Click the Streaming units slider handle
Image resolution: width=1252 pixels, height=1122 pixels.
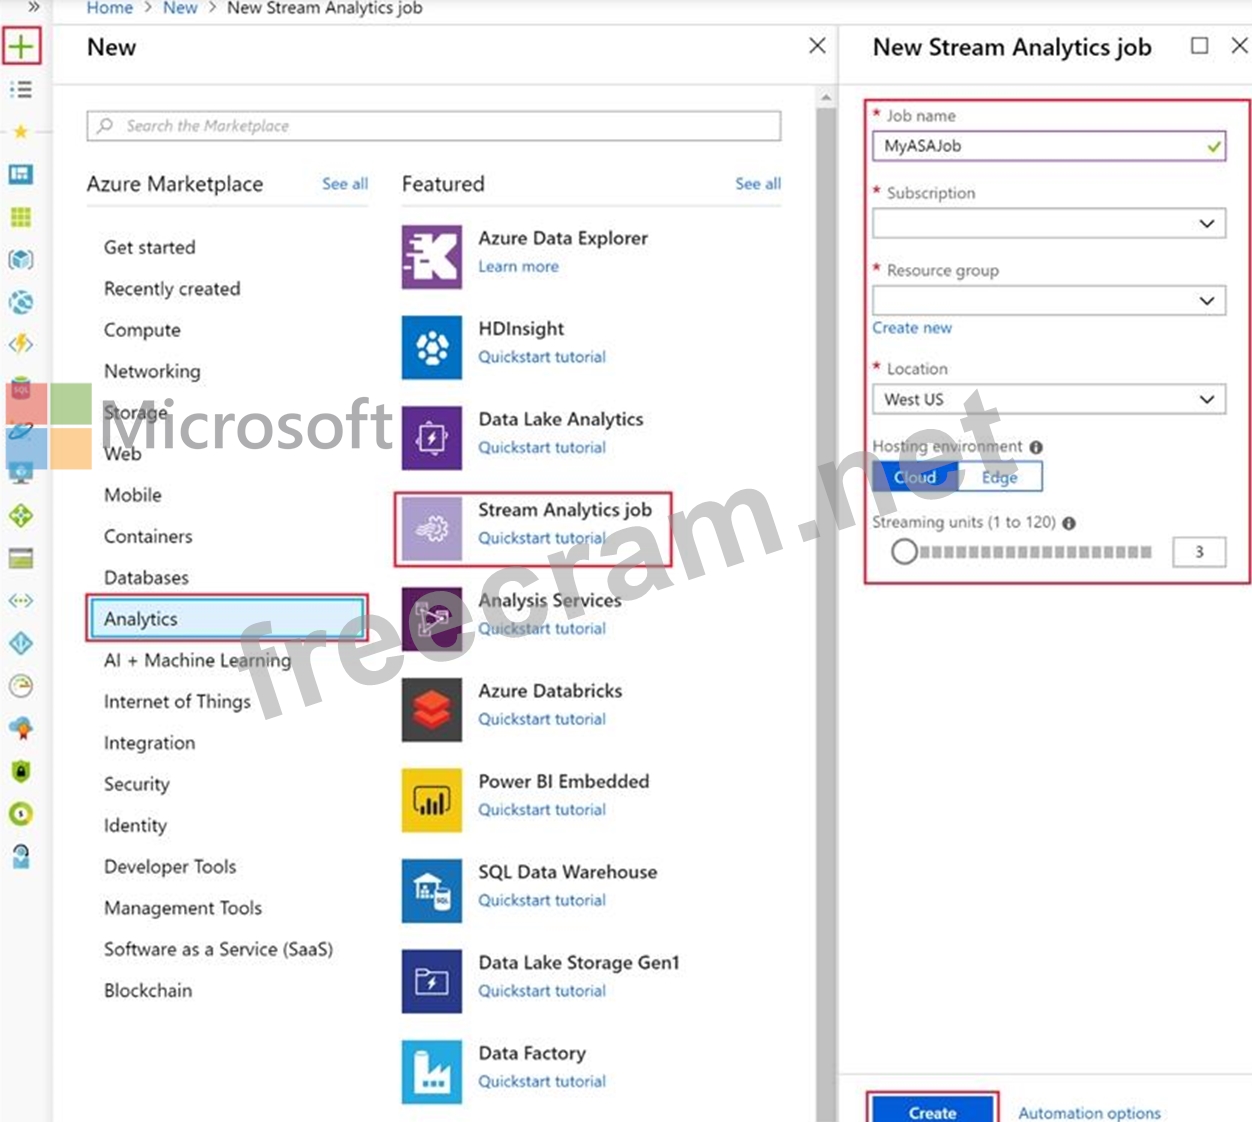tap(904, 551)
